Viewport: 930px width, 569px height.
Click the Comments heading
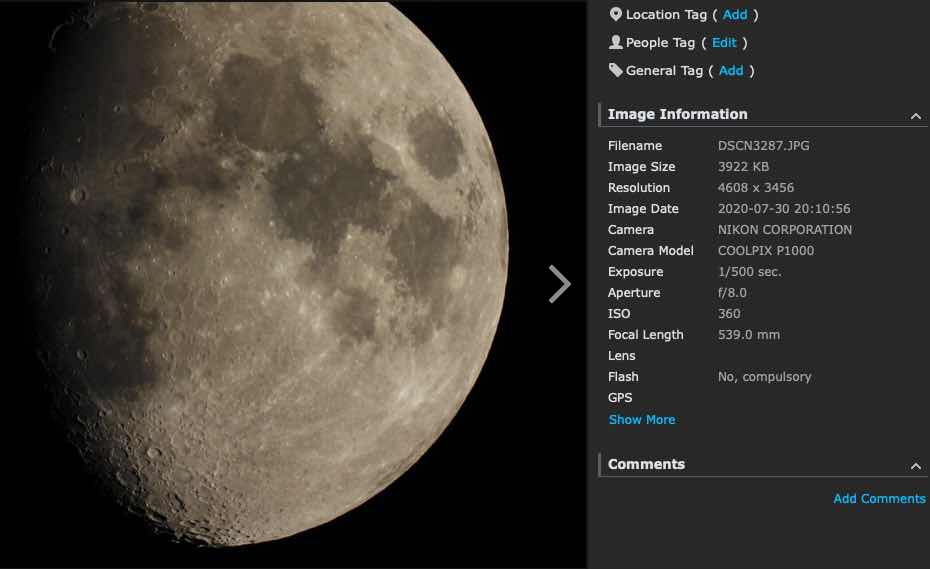click(646, 464)
